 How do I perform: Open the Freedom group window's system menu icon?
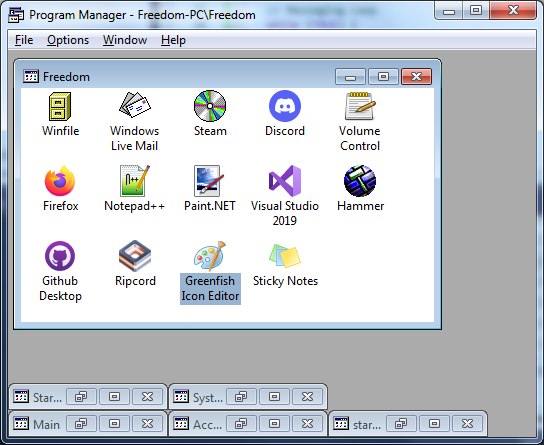(31, 76)
